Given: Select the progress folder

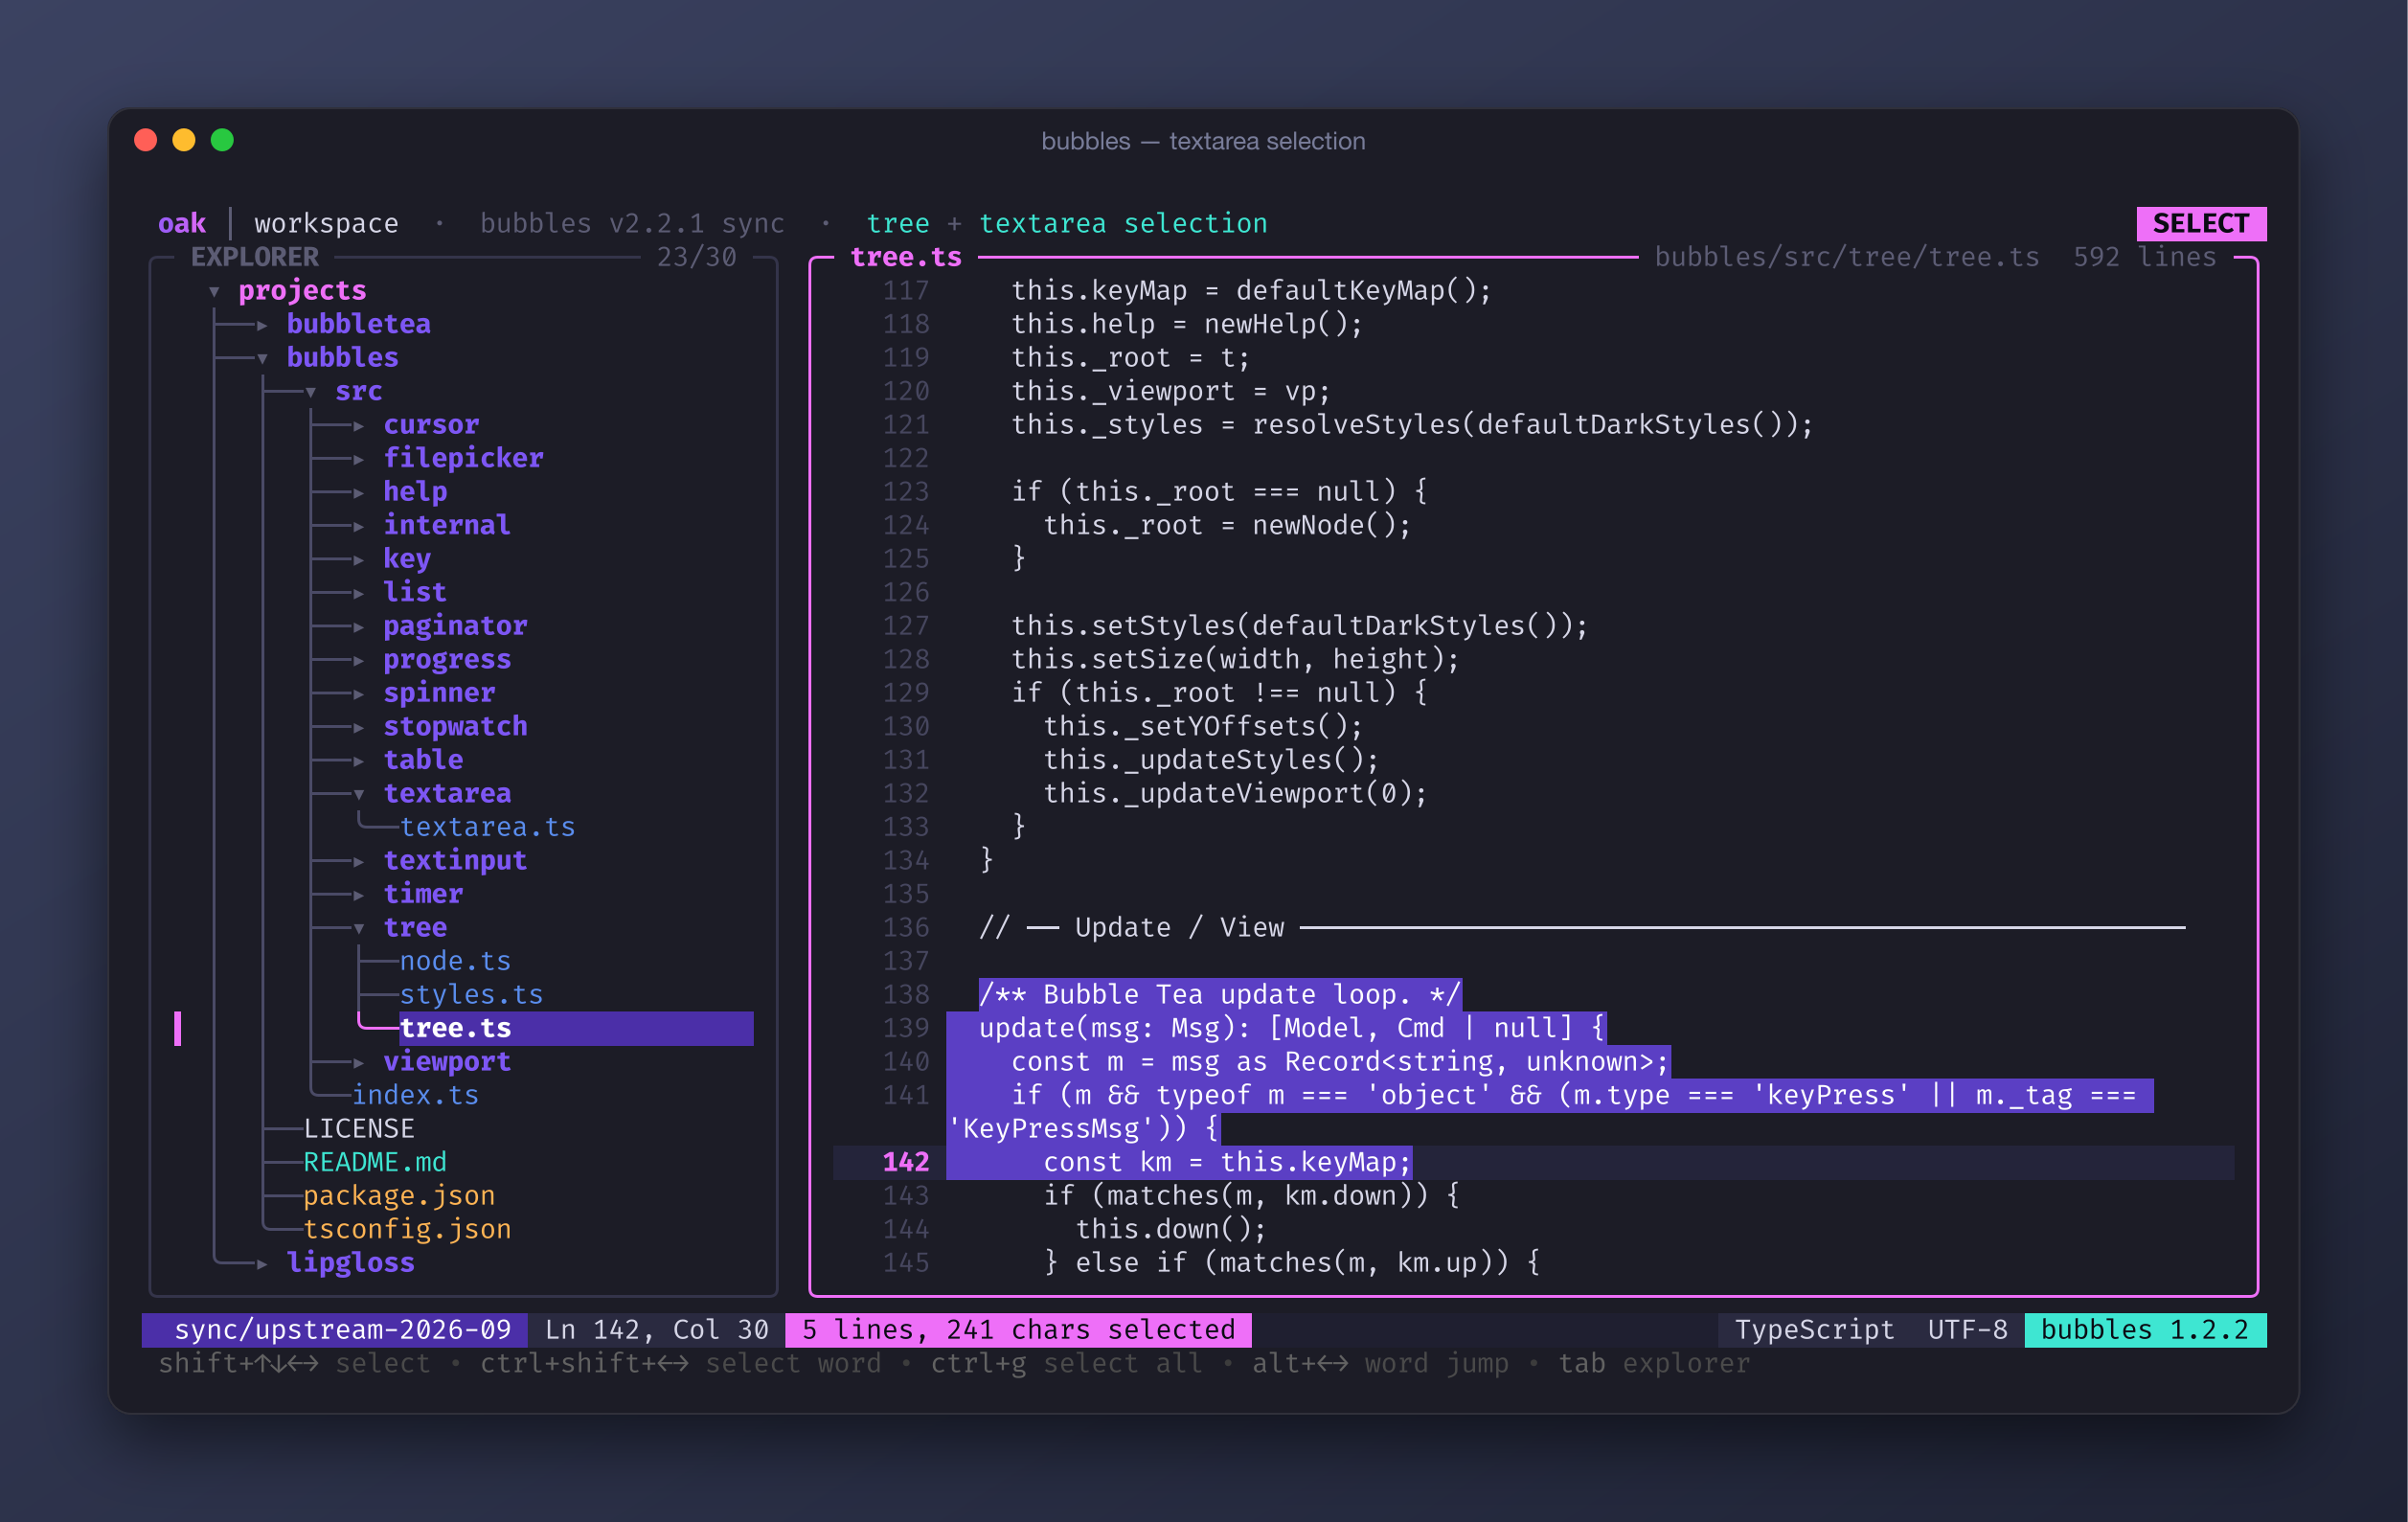Looking at the screenshot, I should tap(447, 660).
